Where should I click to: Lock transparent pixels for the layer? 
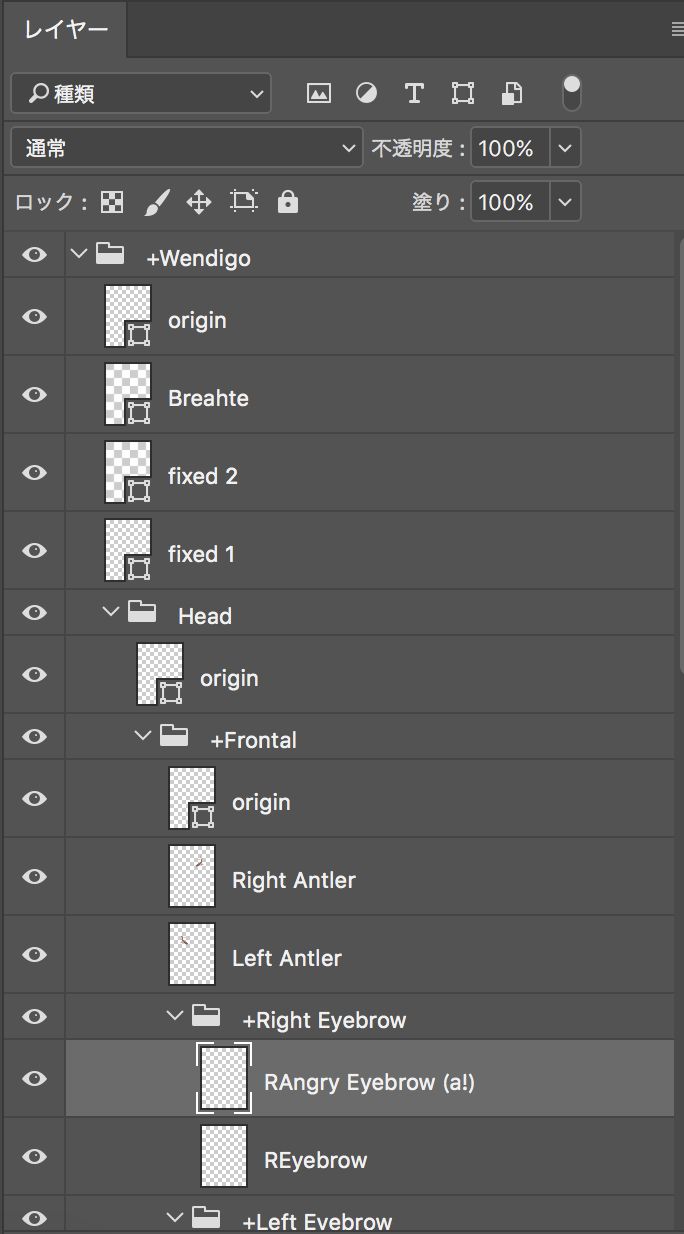click(x=111, y=201)
